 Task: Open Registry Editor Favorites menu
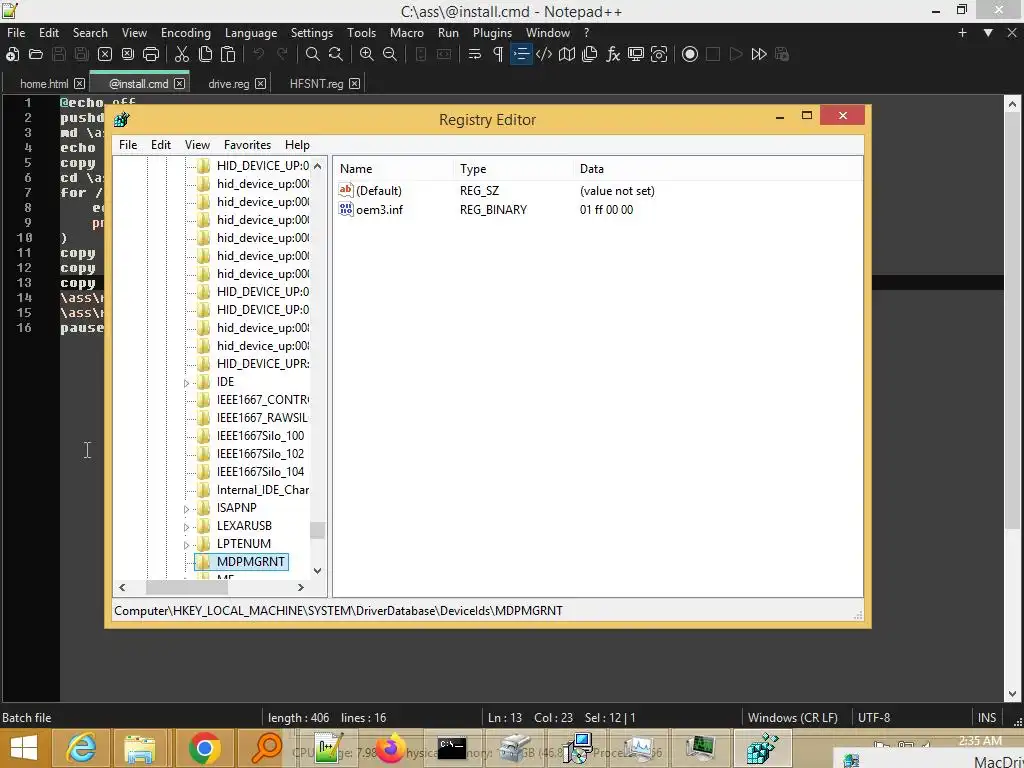[x=247, y=145]
